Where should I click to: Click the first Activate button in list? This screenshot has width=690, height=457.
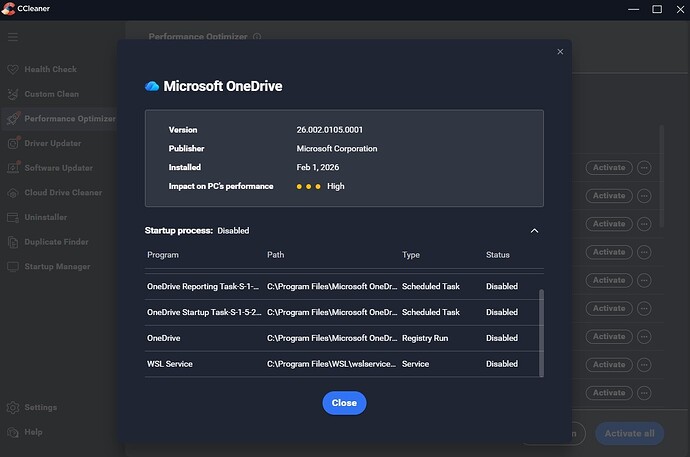[609, 168]
